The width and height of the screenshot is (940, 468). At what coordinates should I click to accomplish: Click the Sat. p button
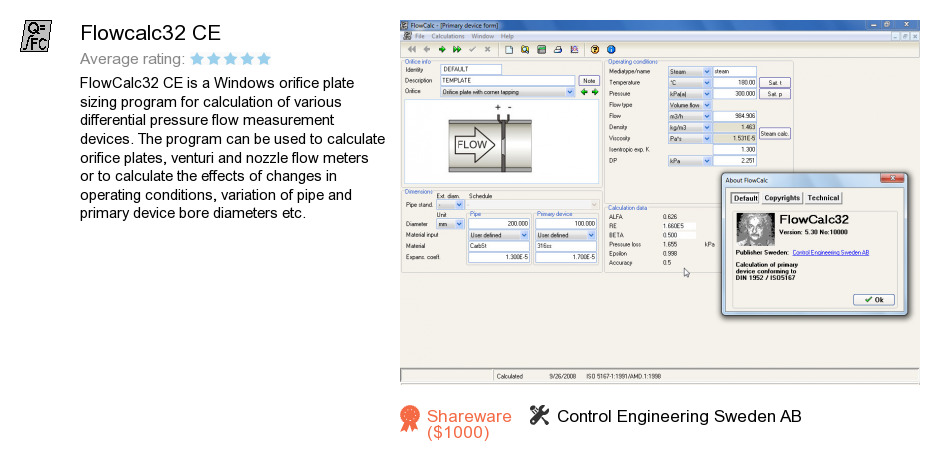(775, 94)
